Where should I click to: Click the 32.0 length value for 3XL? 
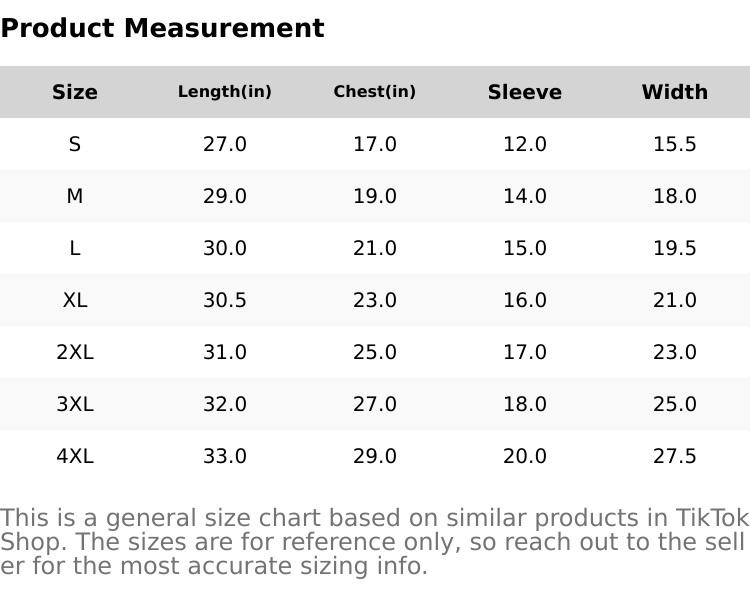coord(225,404)
